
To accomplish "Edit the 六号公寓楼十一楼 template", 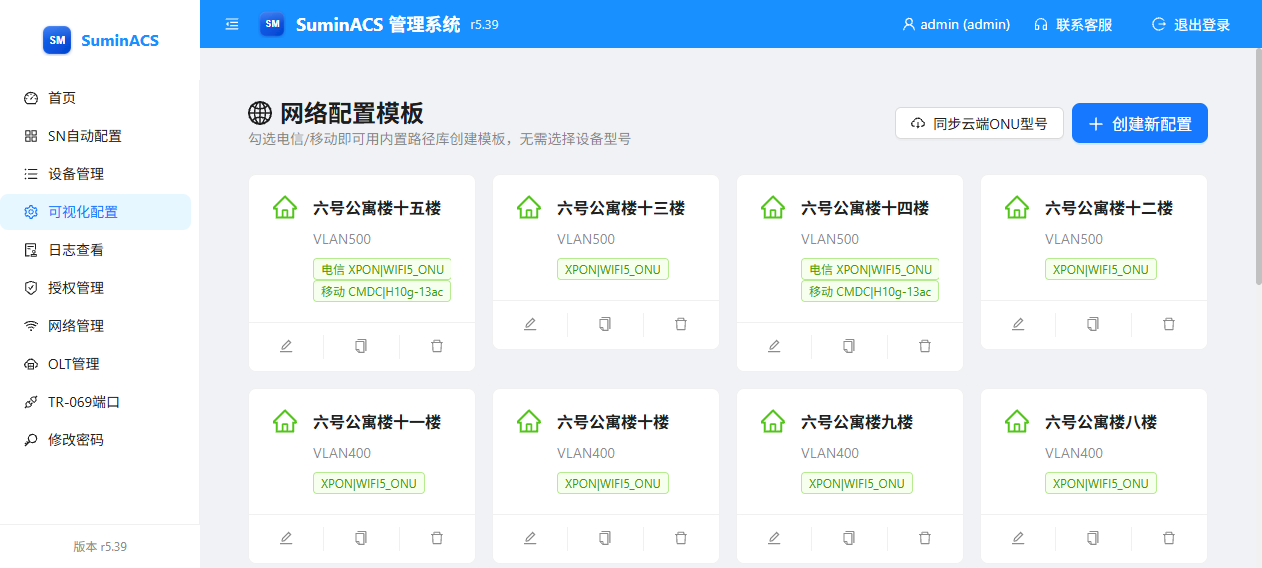I will [286, 538].
